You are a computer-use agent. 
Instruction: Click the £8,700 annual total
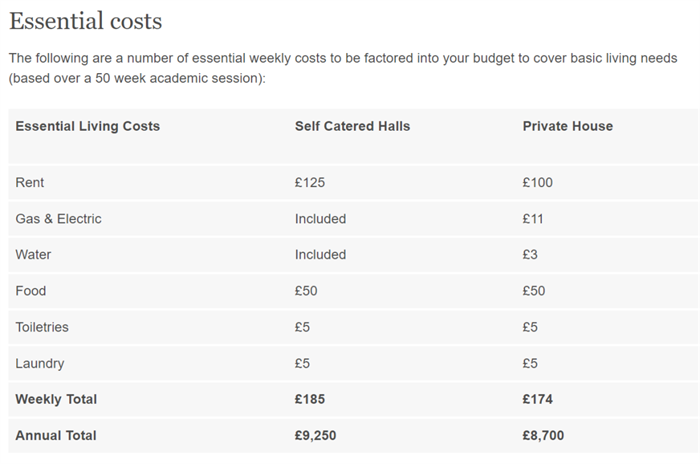click(x=543, y=435)
